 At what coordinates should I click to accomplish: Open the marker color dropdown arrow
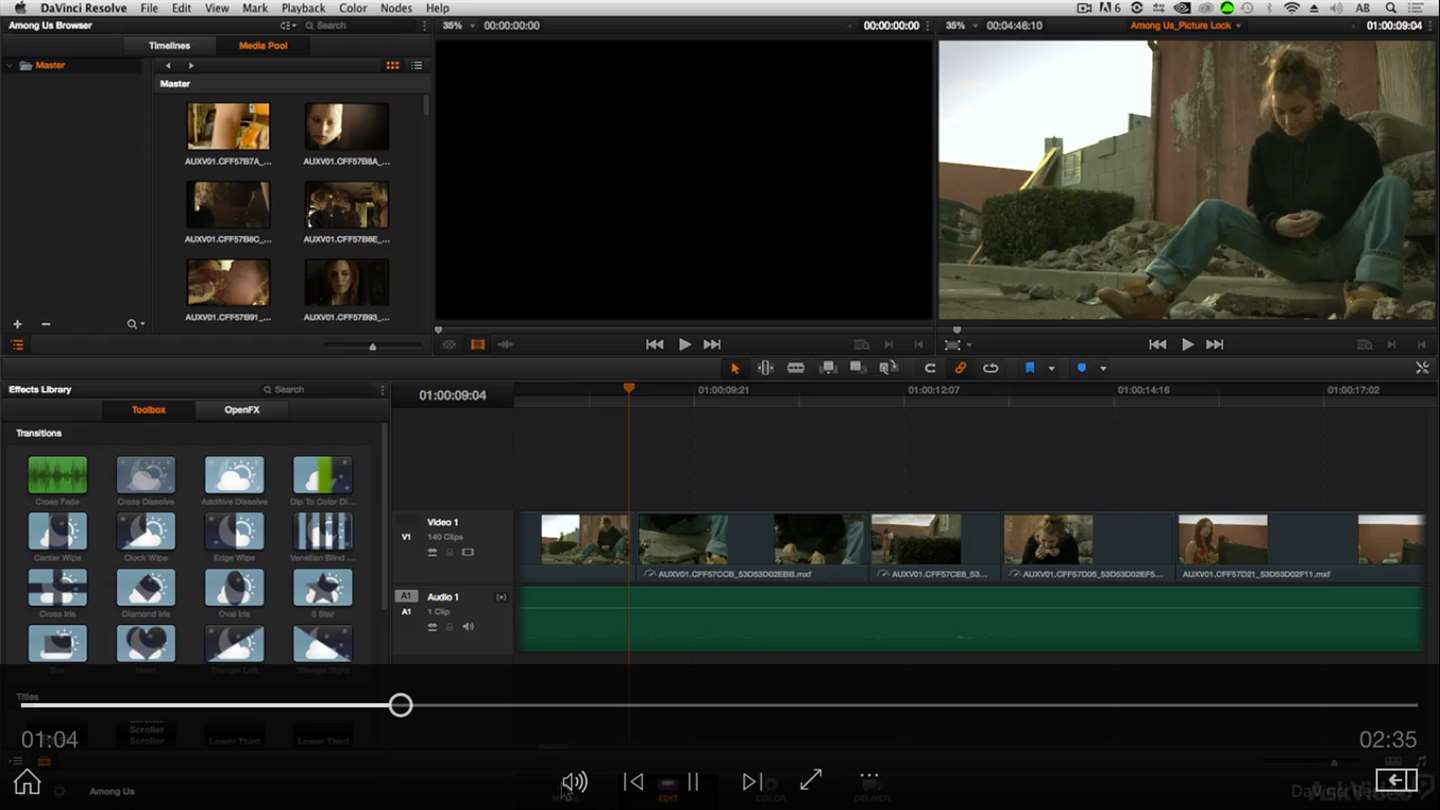pos(1103,368)
